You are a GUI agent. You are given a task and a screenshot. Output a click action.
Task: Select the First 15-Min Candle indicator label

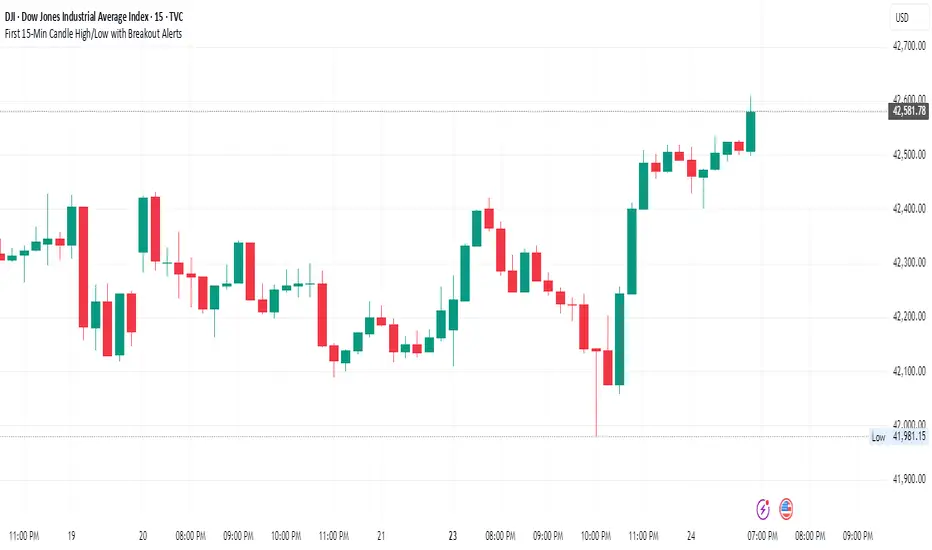(98, 33)
